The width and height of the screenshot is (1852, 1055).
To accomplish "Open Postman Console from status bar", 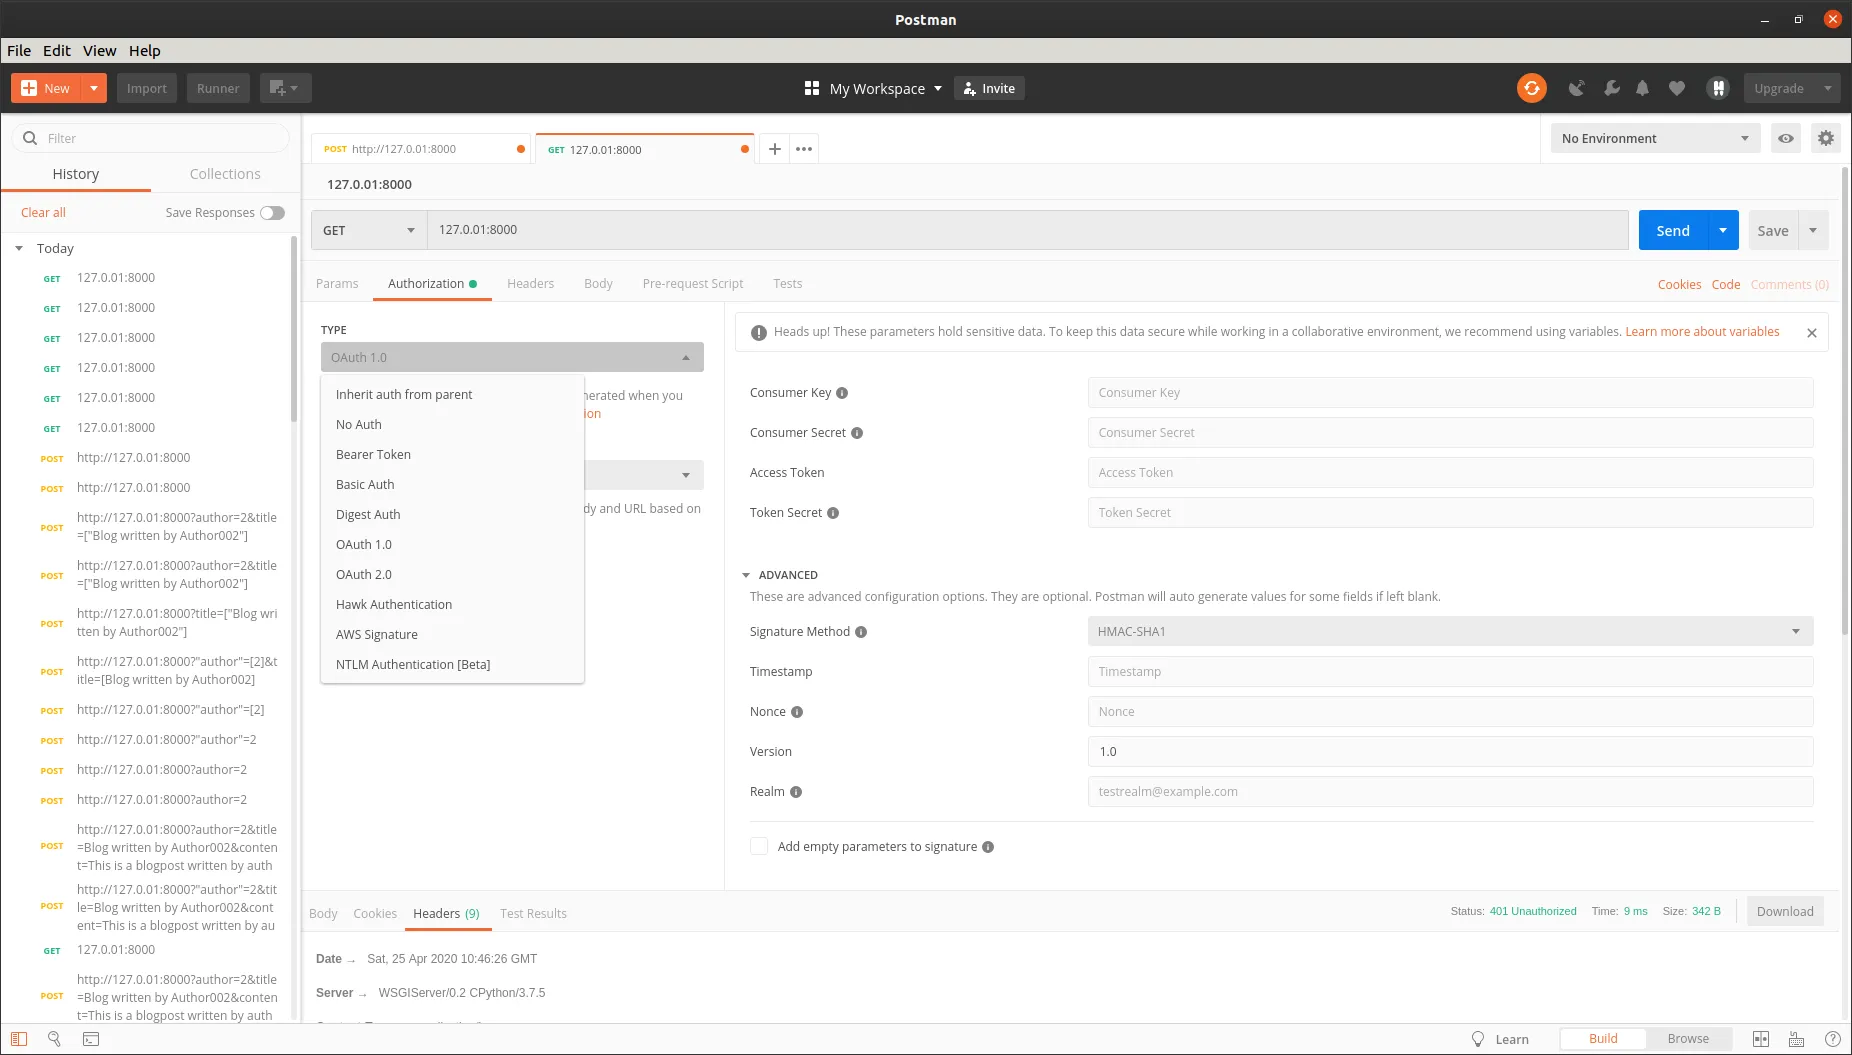I will [x=91, y=1039].
